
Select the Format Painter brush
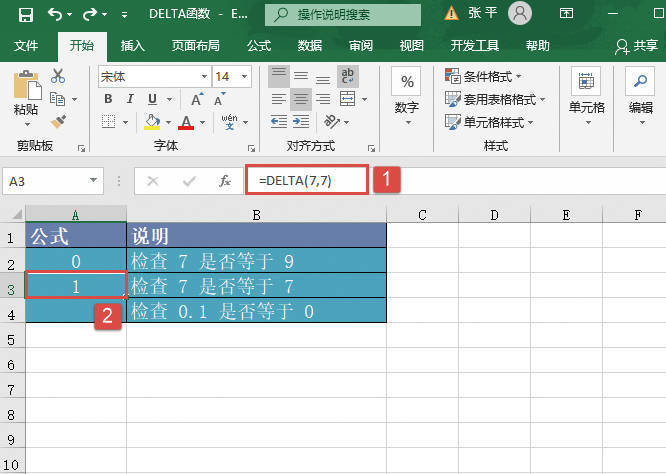click(57, 121)
